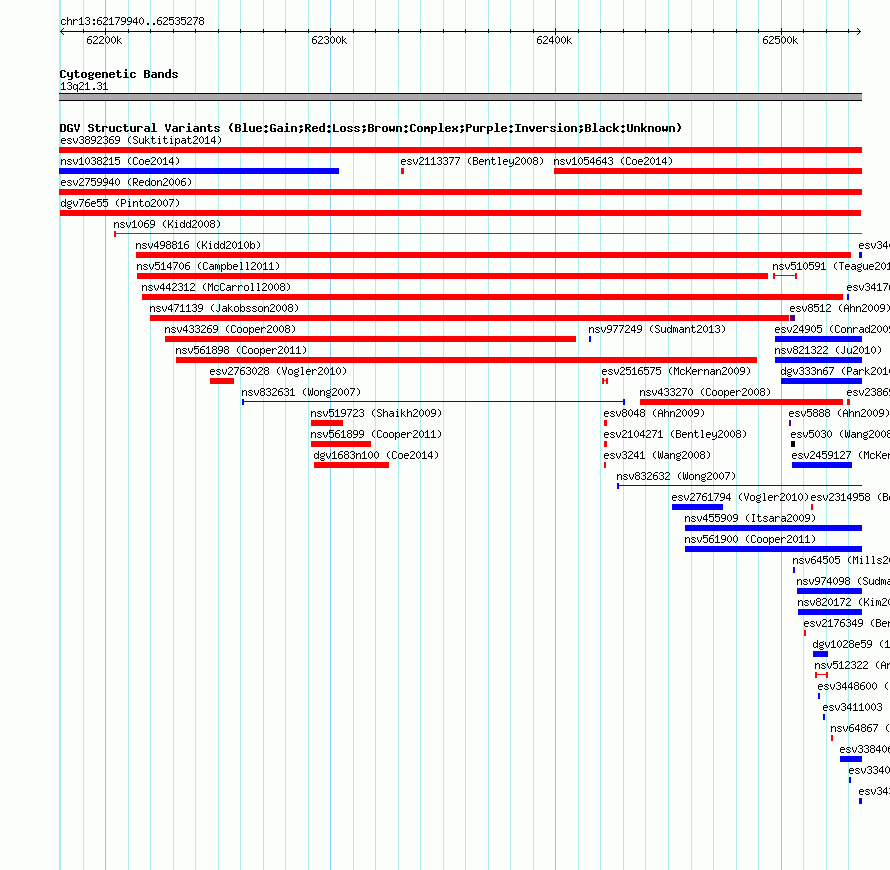Image resolution: width=890 pixels, height=870 pixels.
Task: Select the red dgv1683n100 loss bar
Action: [x=351, y=465]
